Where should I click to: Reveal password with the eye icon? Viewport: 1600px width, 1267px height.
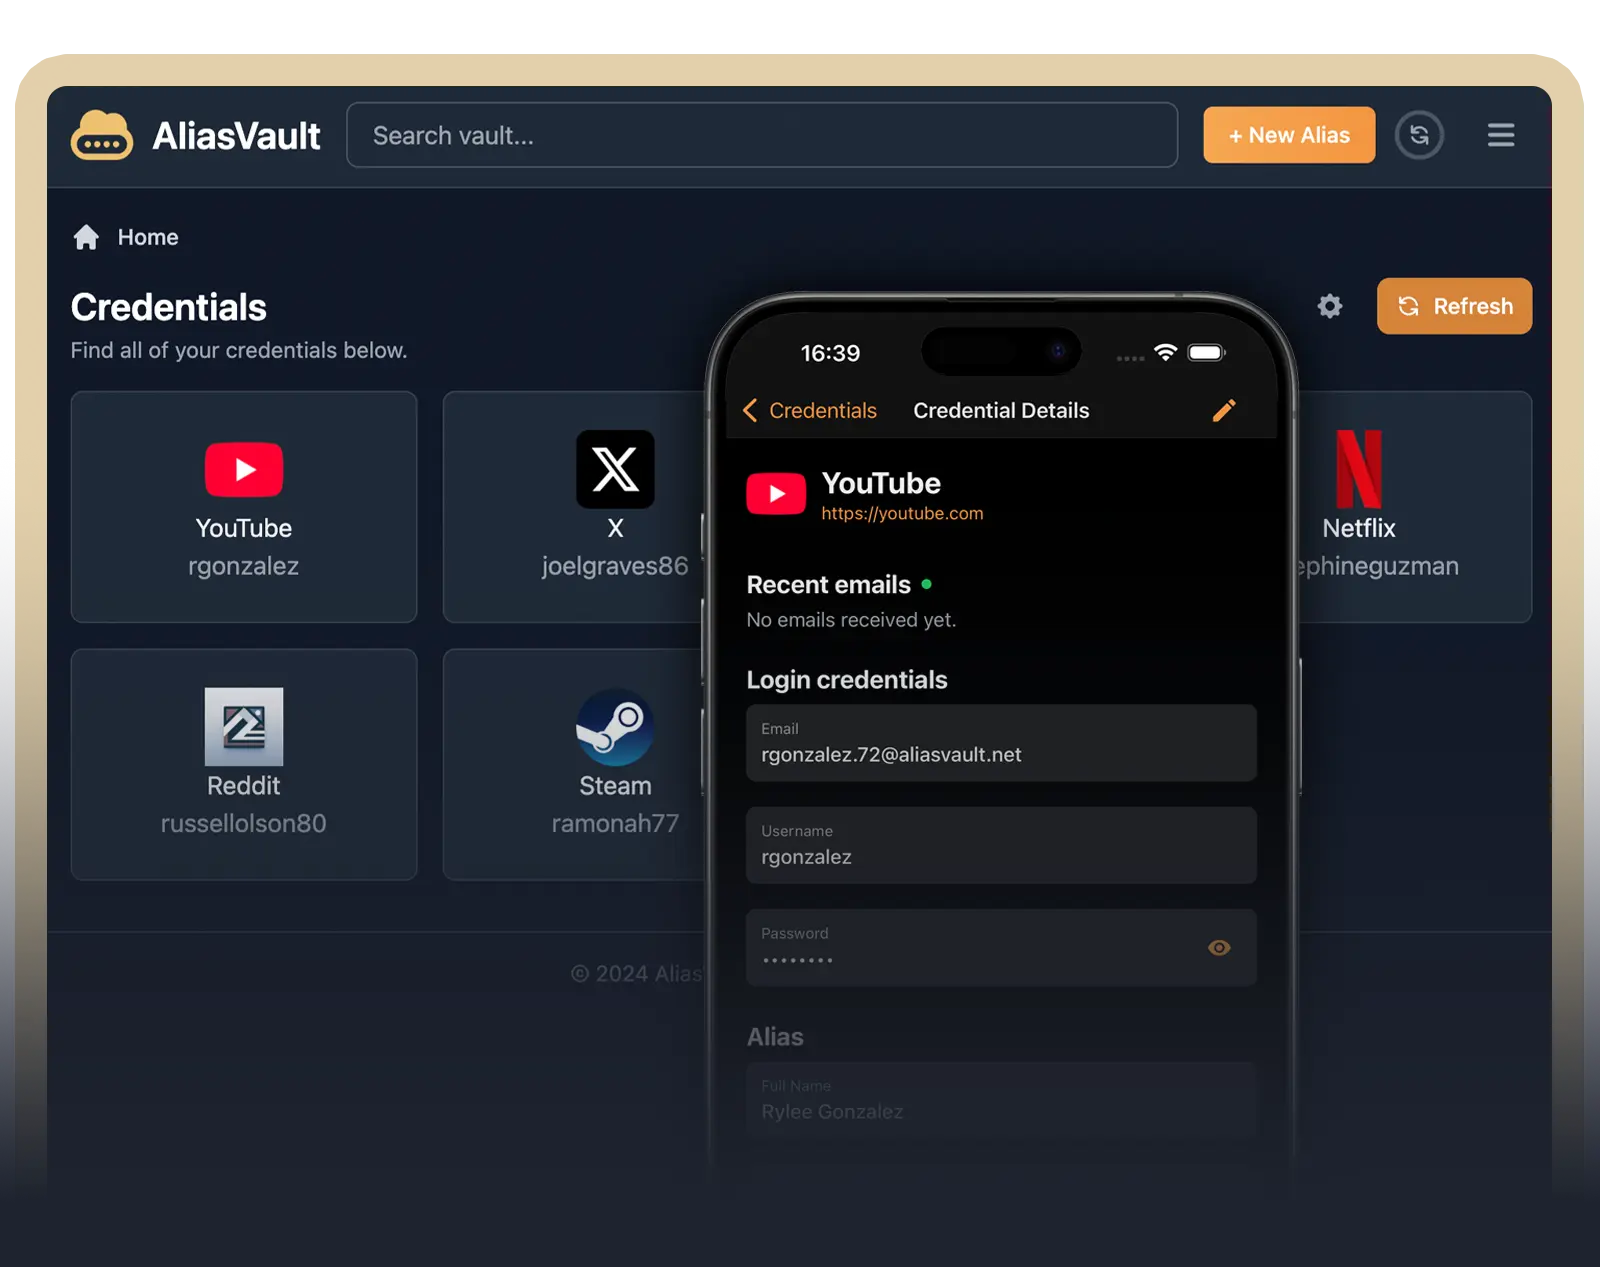coord(1219,948)
